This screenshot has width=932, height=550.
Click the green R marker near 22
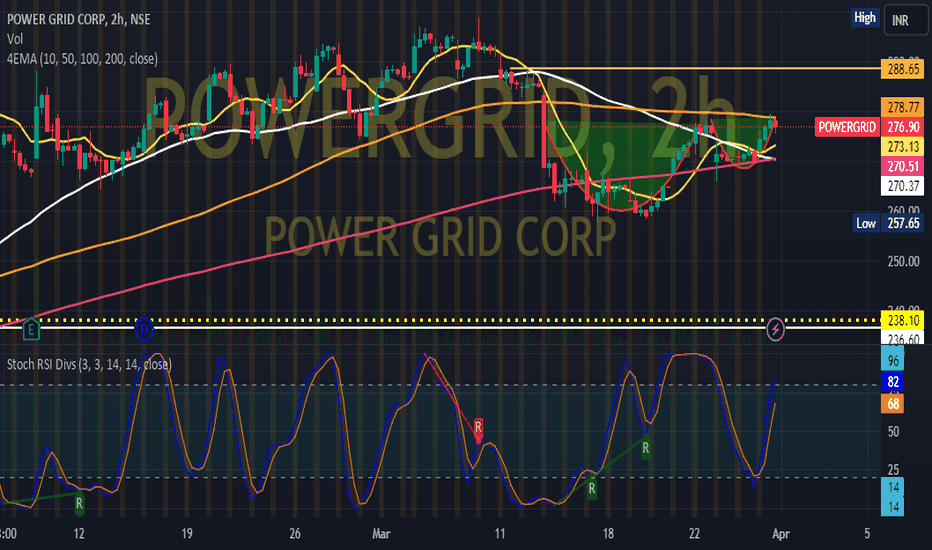point(646,448)
